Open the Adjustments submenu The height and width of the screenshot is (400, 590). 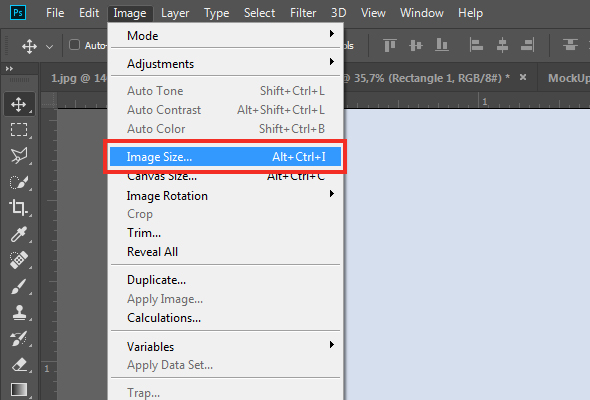click(226, 63)
